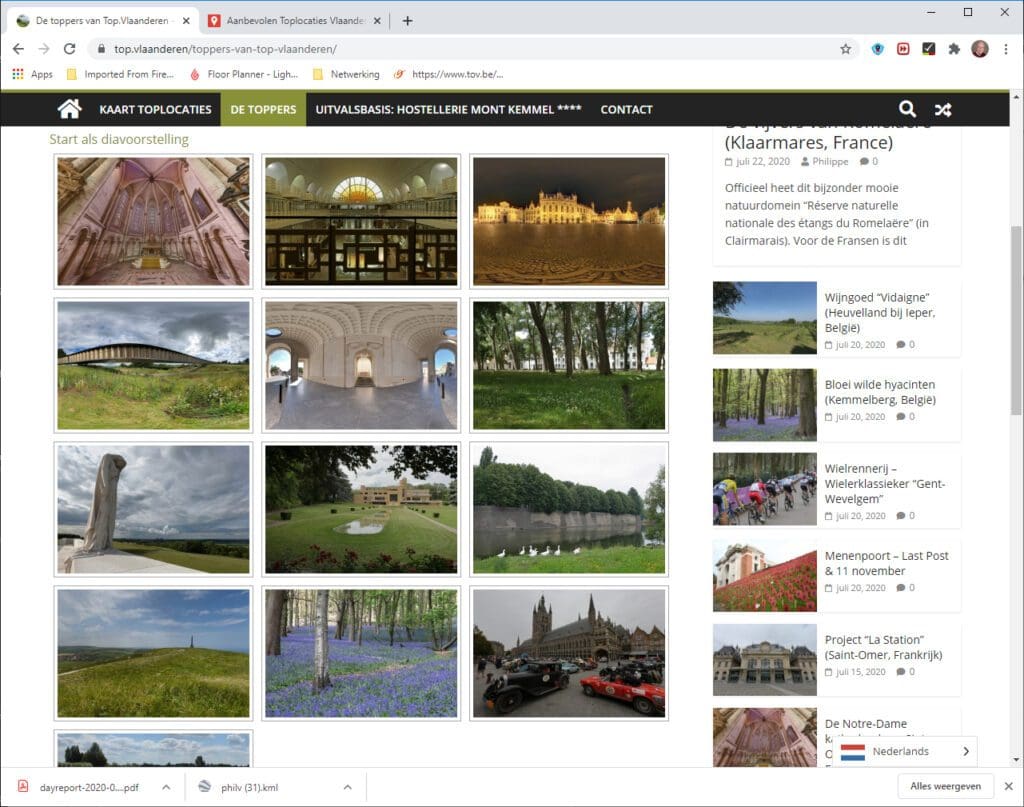Open the Networking bookmark folder
Viewport: 1024px width, 807px height.
pyautogui.click(x=346, y=74)
